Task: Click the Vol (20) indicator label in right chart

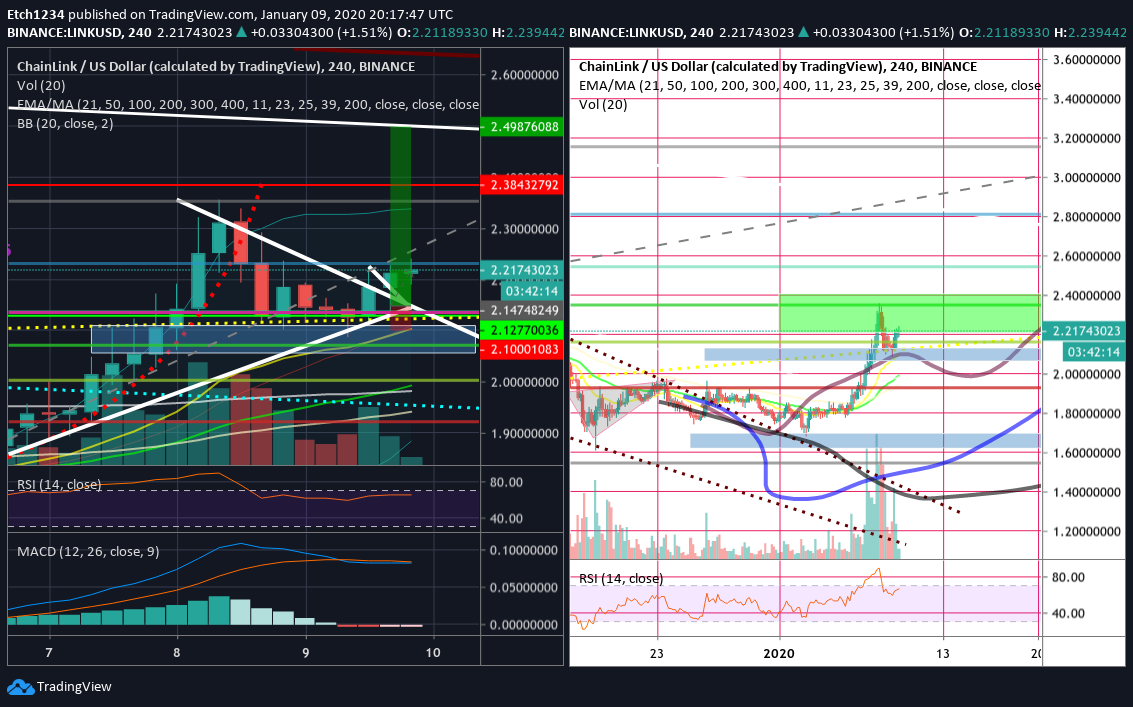Action: pyautogui.click(x=603, y=104)
